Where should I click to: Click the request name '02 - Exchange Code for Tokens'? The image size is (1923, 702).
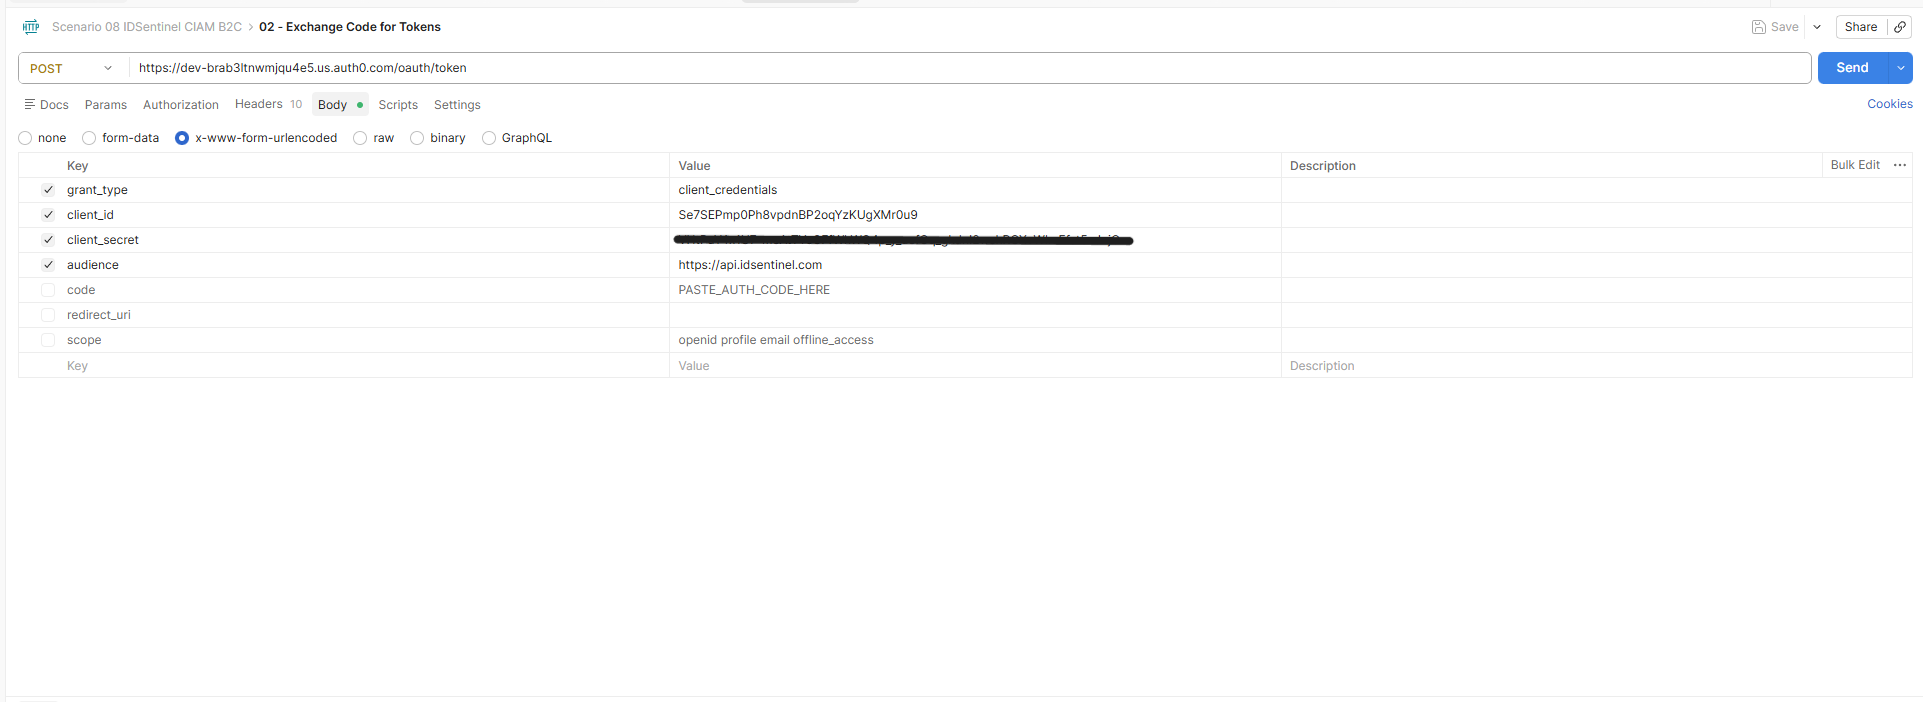point(350,27)
